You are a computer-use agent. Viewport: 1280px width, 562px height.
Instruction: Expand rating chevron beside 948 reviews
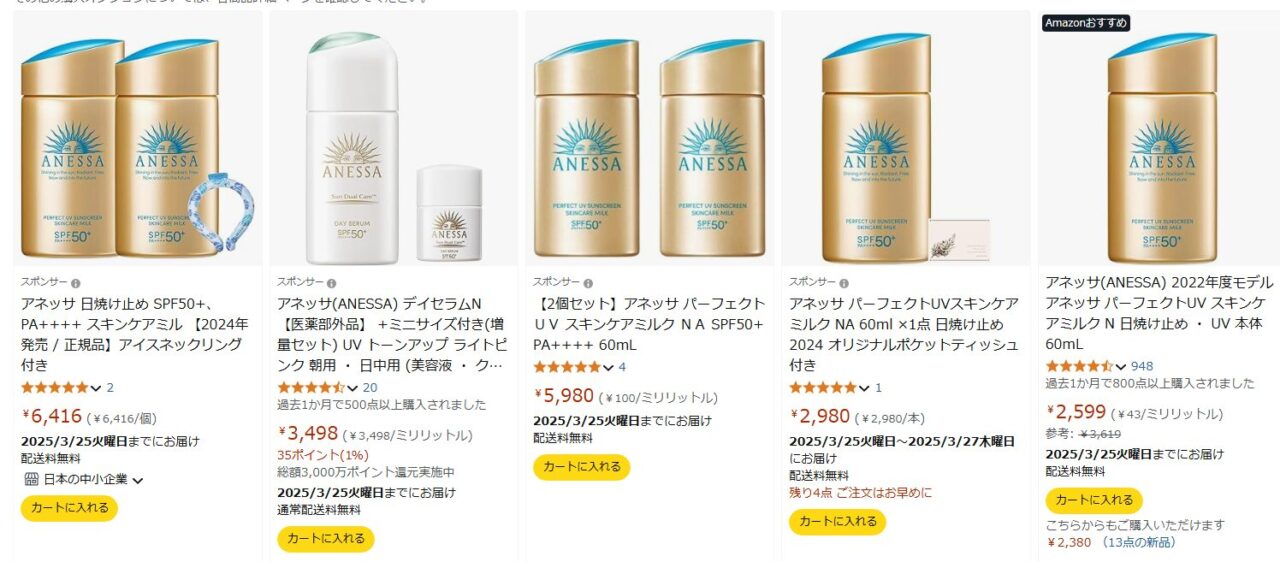coord(1121,367)
